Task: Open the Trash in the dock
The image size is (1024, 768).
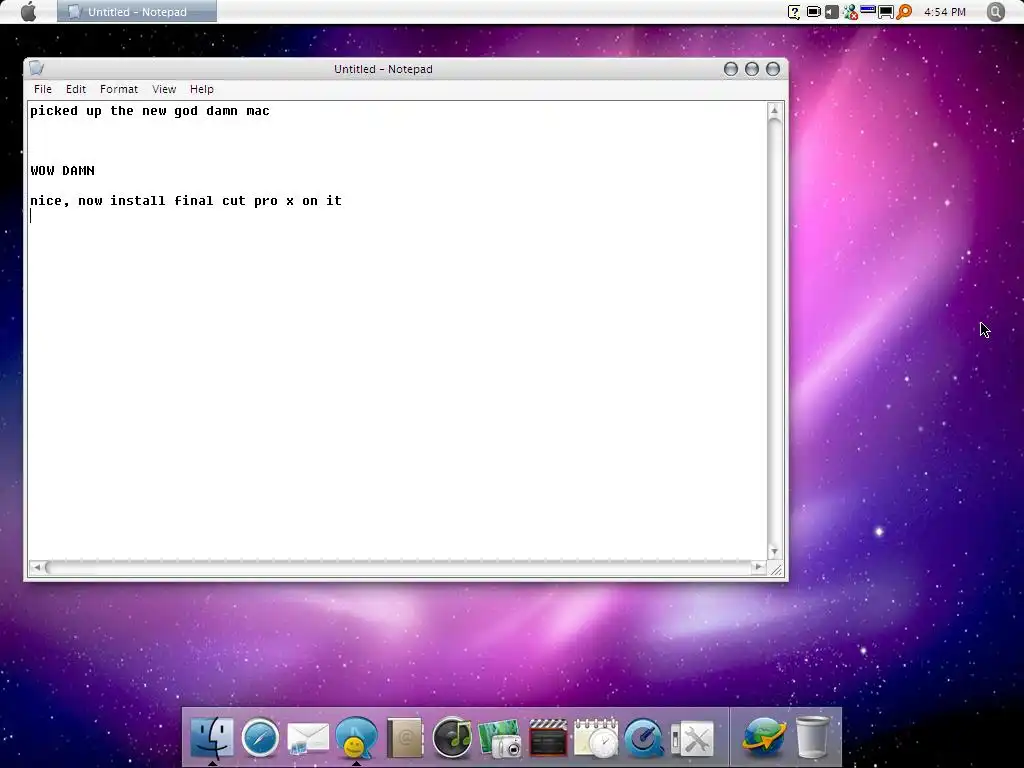Action: pos(812,738)
